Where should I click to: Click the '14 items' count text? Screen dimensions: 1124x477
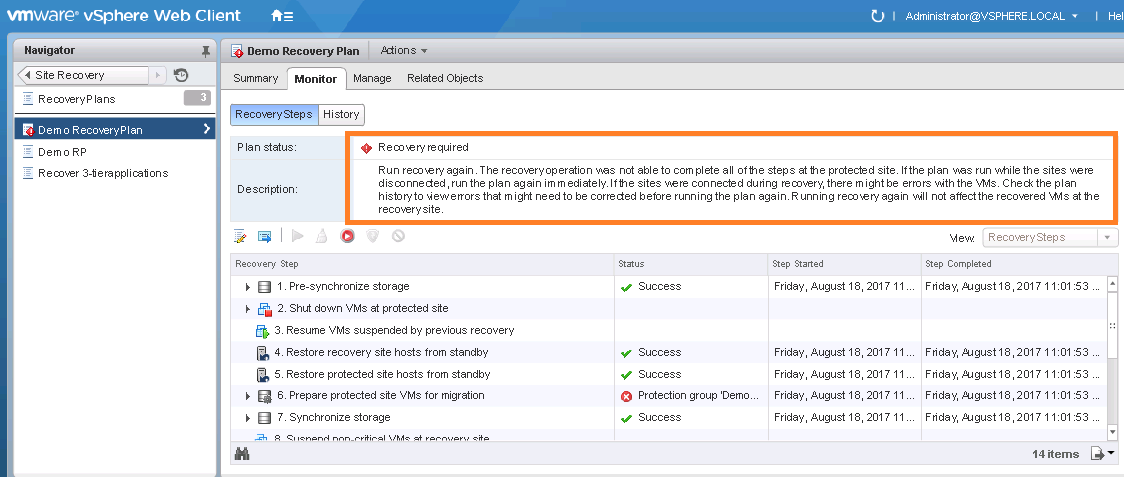pos(1055,454)
